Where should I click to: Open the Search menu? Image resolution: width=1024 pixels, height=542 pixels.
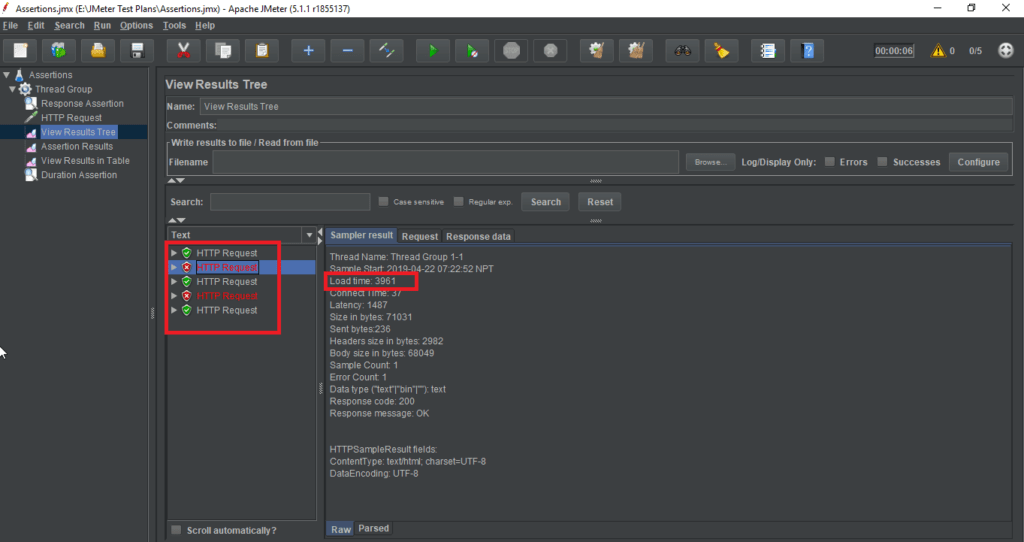69,25
